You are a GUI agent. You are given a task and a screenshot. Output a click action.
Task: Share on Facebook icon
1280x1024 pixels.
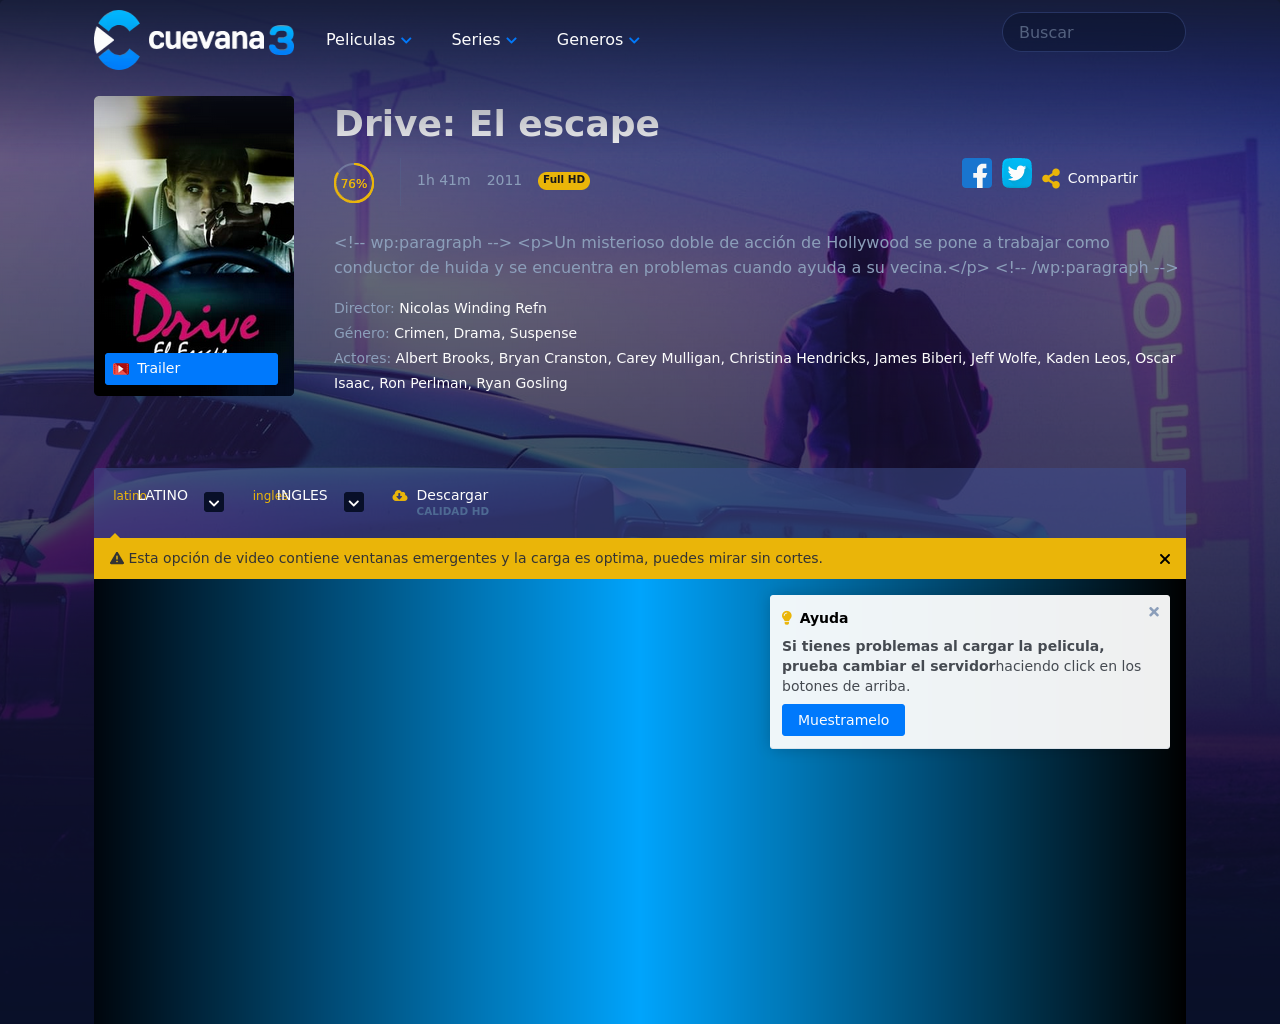tap(977, 173)
